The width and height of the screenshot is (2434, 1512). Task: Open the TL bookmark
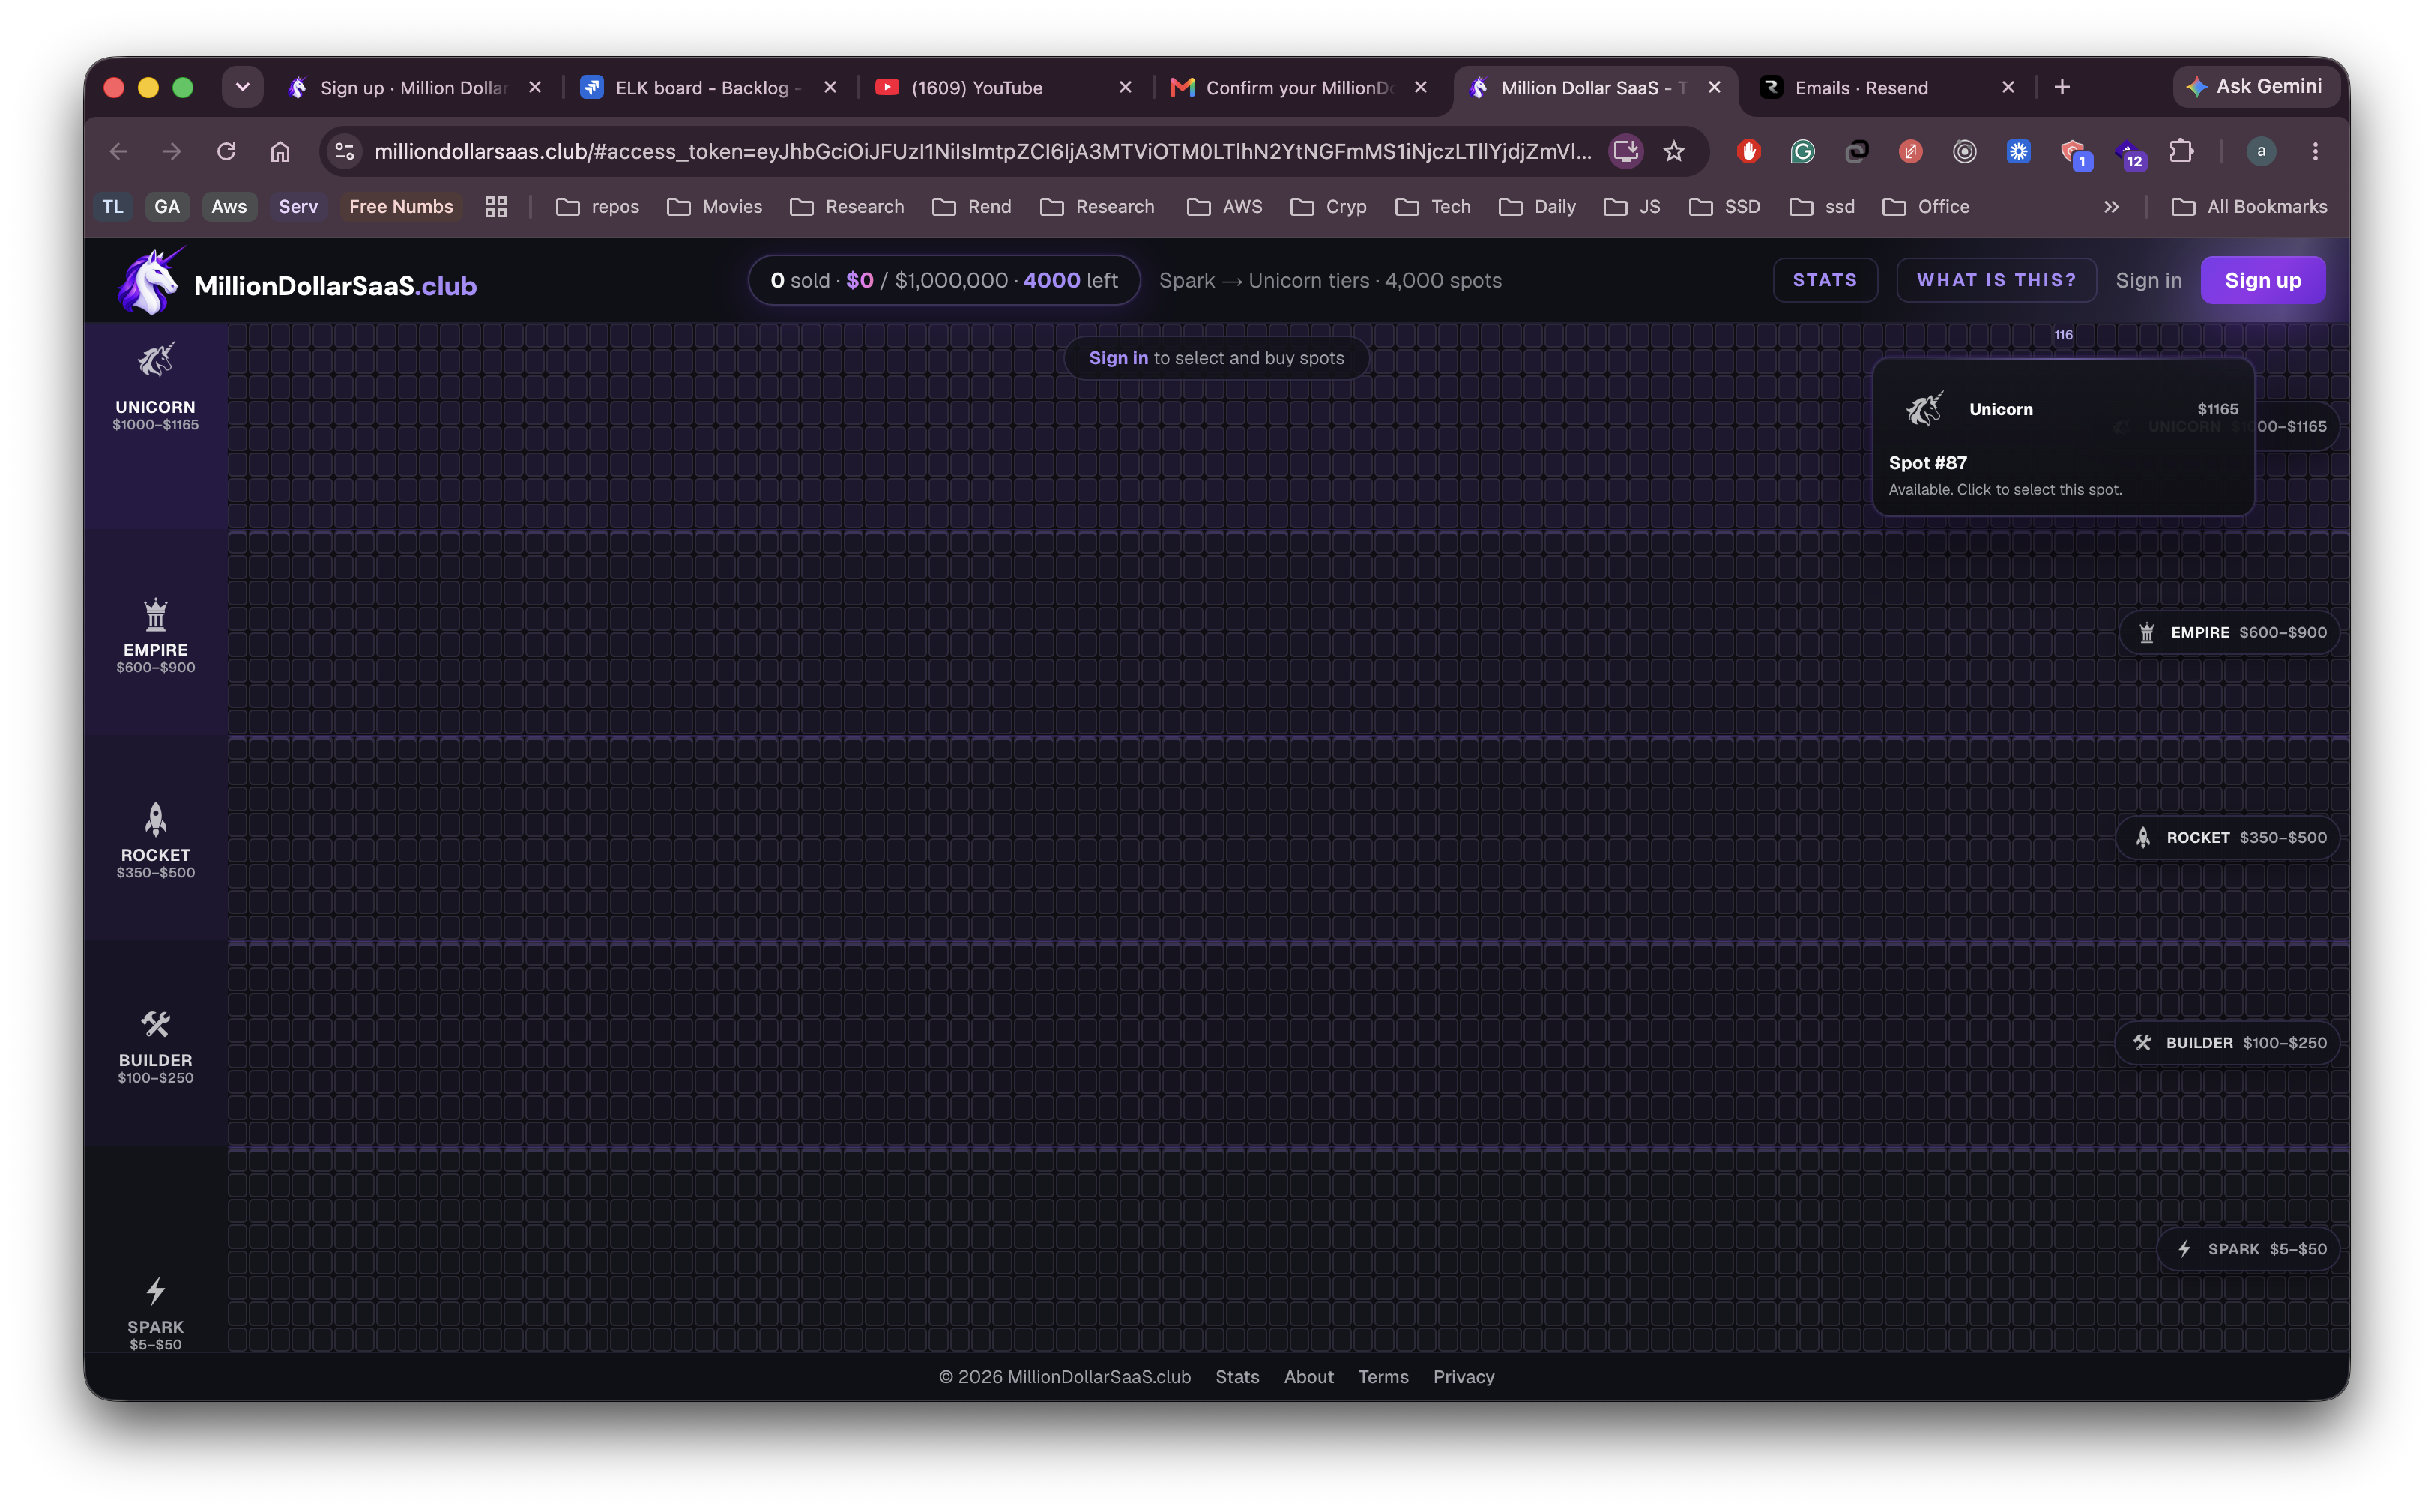pyautogui.click(x=113, y=207)
